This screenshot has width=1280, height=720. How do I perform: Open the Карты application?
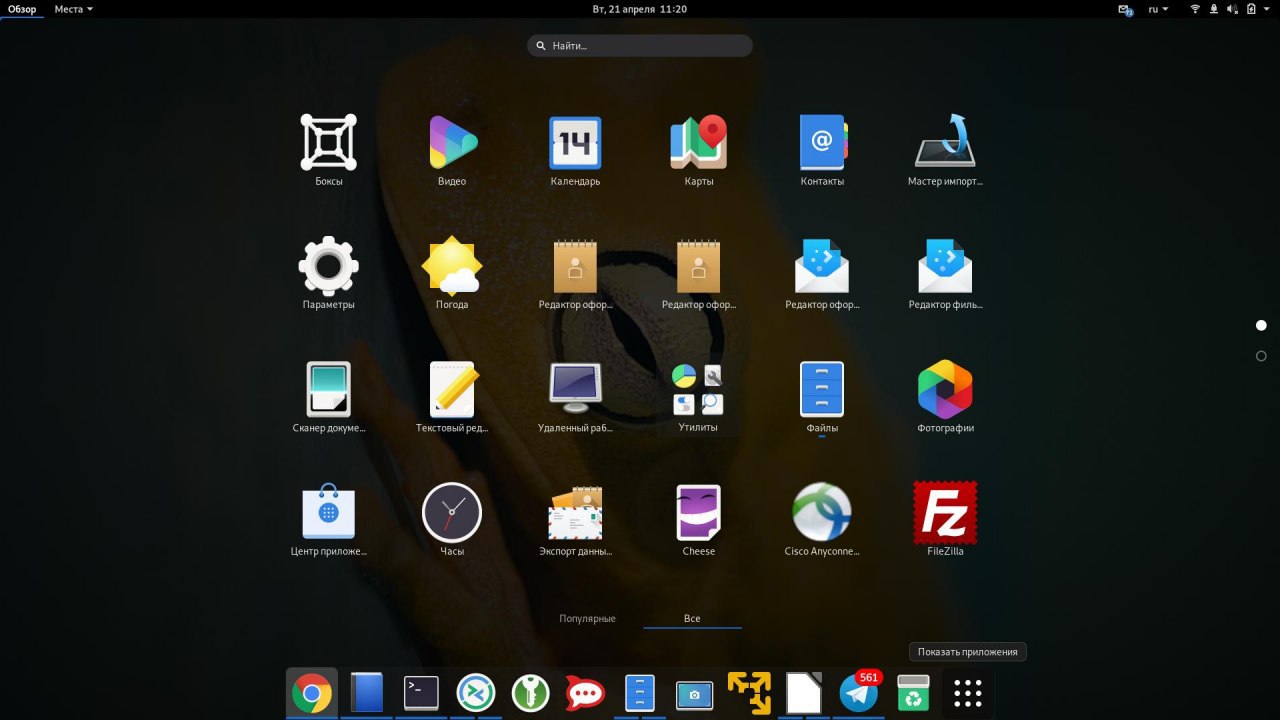(x=699, y=150)
